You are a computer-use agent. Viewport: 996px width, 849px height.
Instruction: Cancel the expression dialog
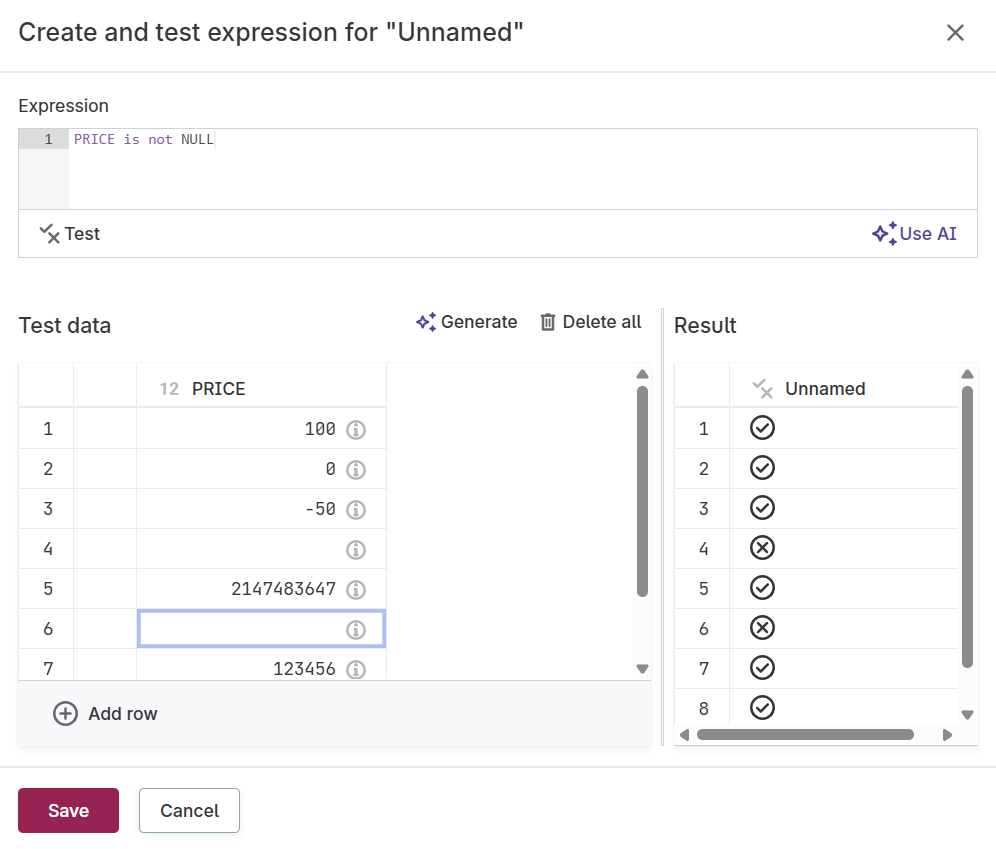click(189, 810)
